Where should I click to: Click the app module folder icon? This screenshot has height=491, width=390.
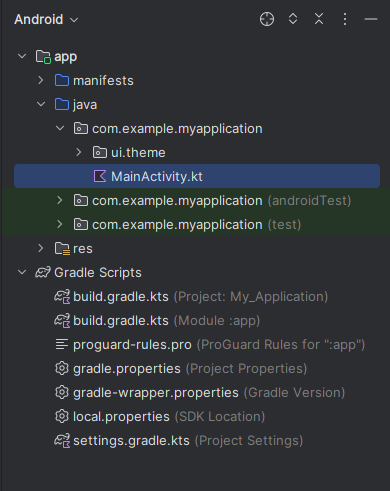tap(43, 57)
